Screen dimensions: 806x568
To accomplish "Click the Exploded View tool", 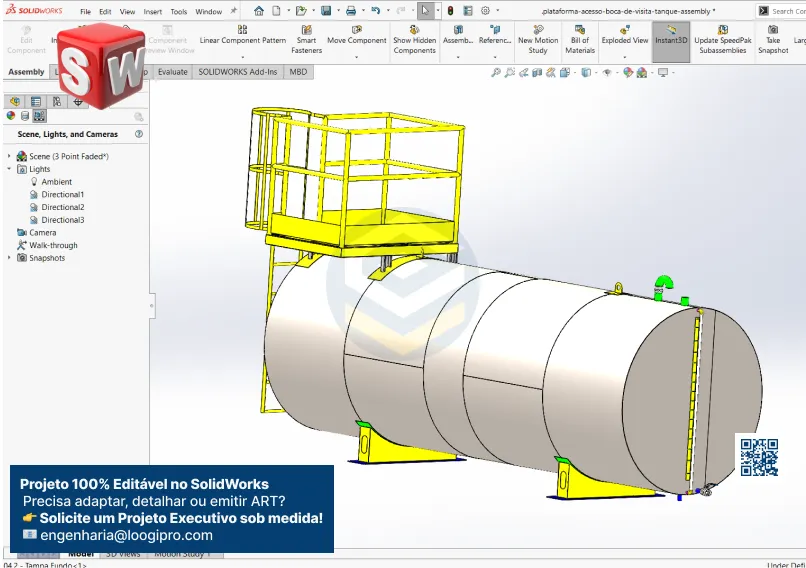I will pyautogui.click(x=624, y=36).
